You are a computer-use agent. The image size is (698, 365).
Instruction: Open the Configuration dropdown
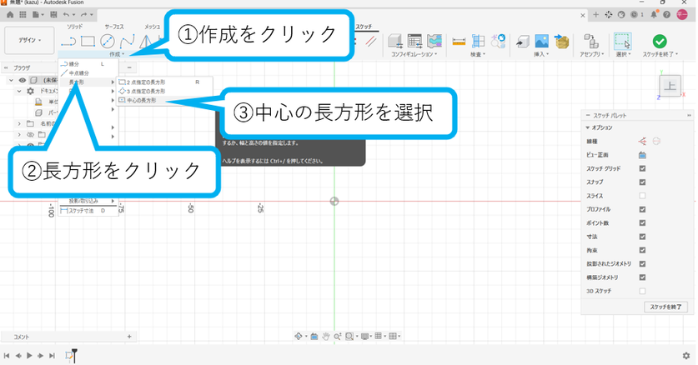coord(414,54)
